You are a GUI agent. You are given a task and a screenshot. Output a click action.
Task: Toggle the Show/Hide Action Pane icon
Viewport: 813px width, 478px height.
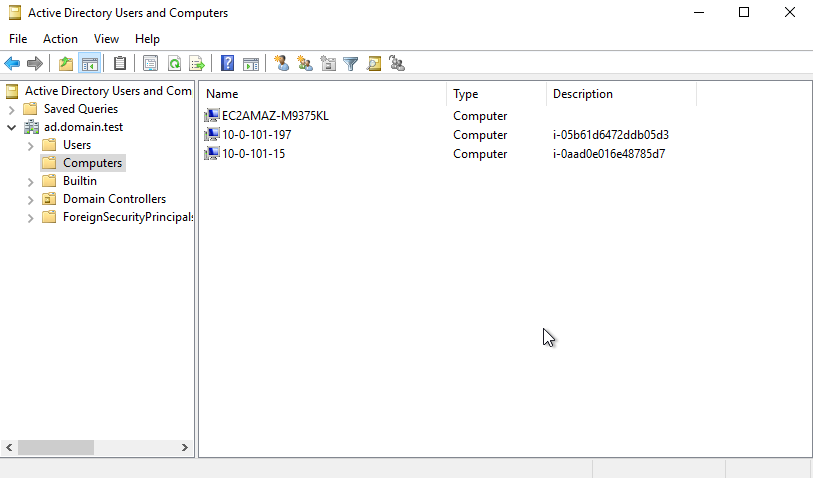pyautogui.click(x=251, y=64)
